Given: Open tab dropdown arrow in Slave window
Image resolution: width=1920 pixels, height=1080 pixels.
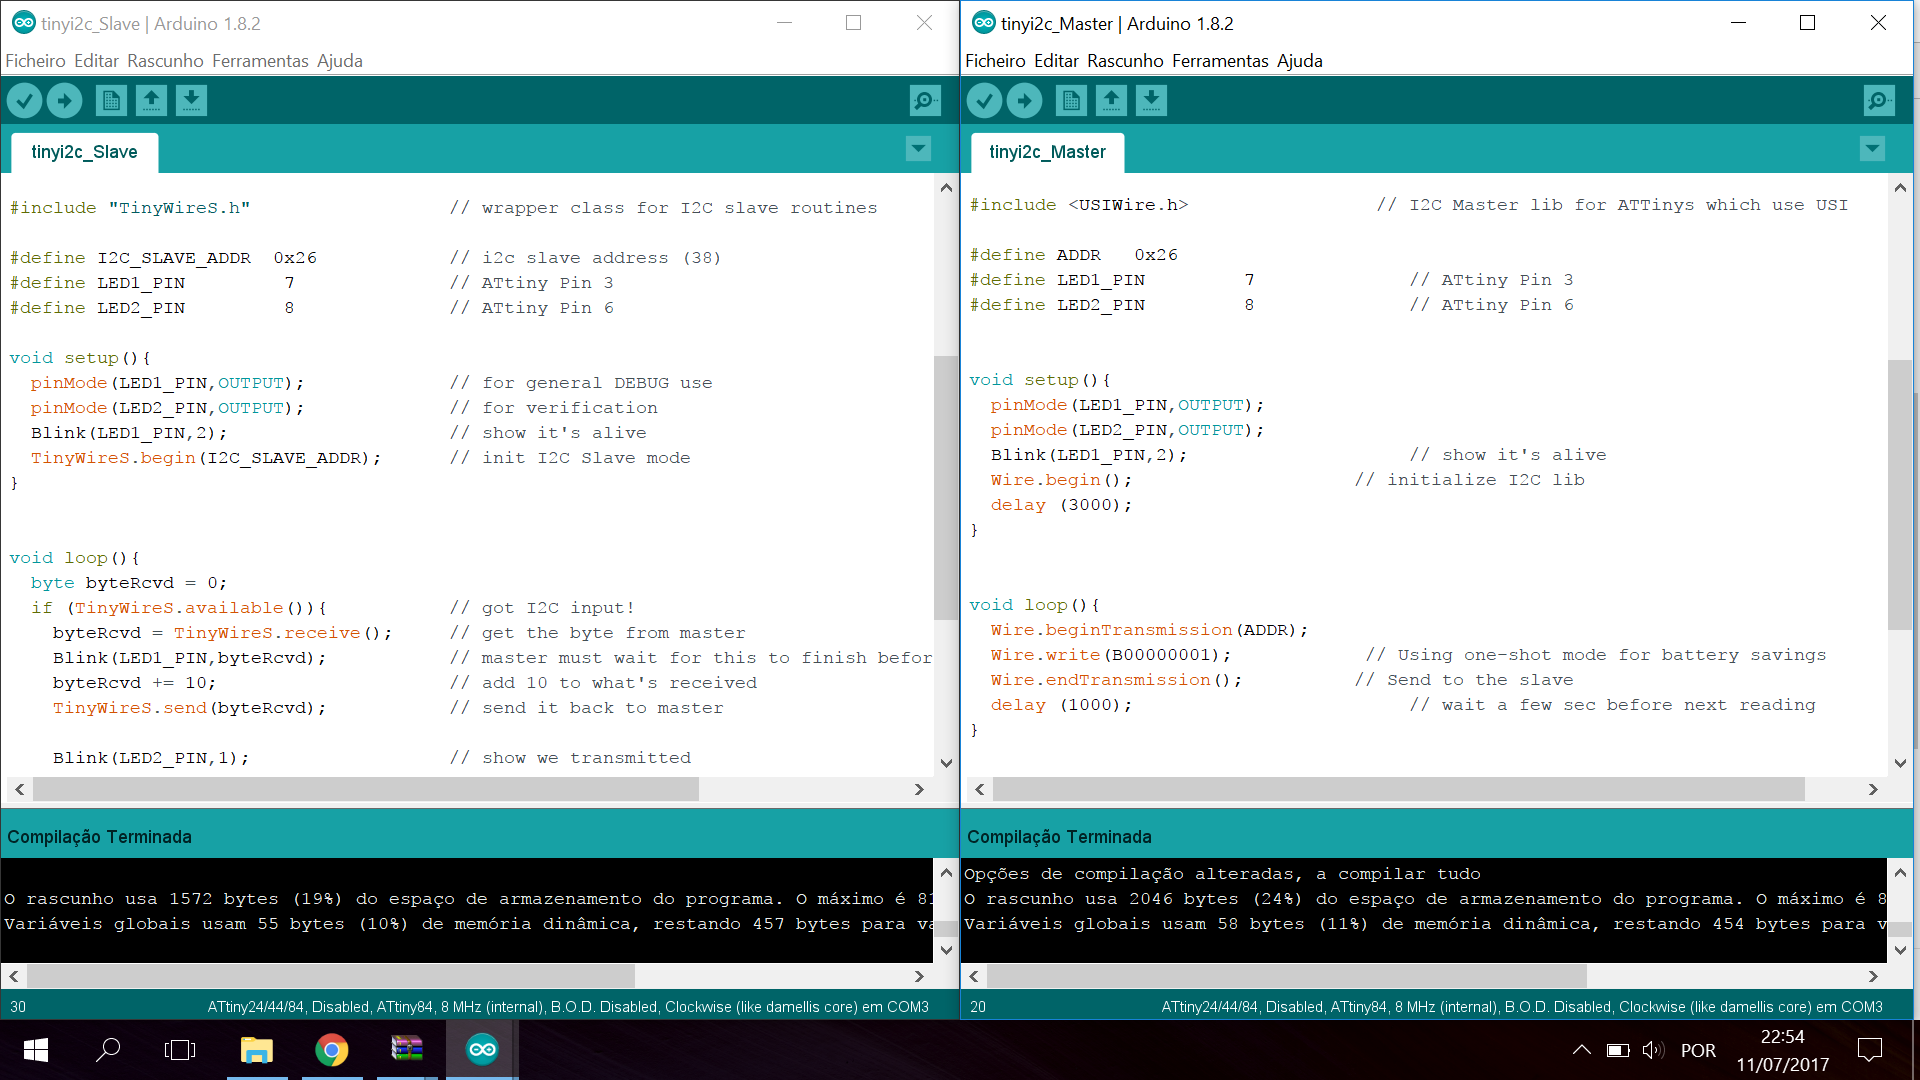Looking at the screenshot, I should [x=918, y=149].
